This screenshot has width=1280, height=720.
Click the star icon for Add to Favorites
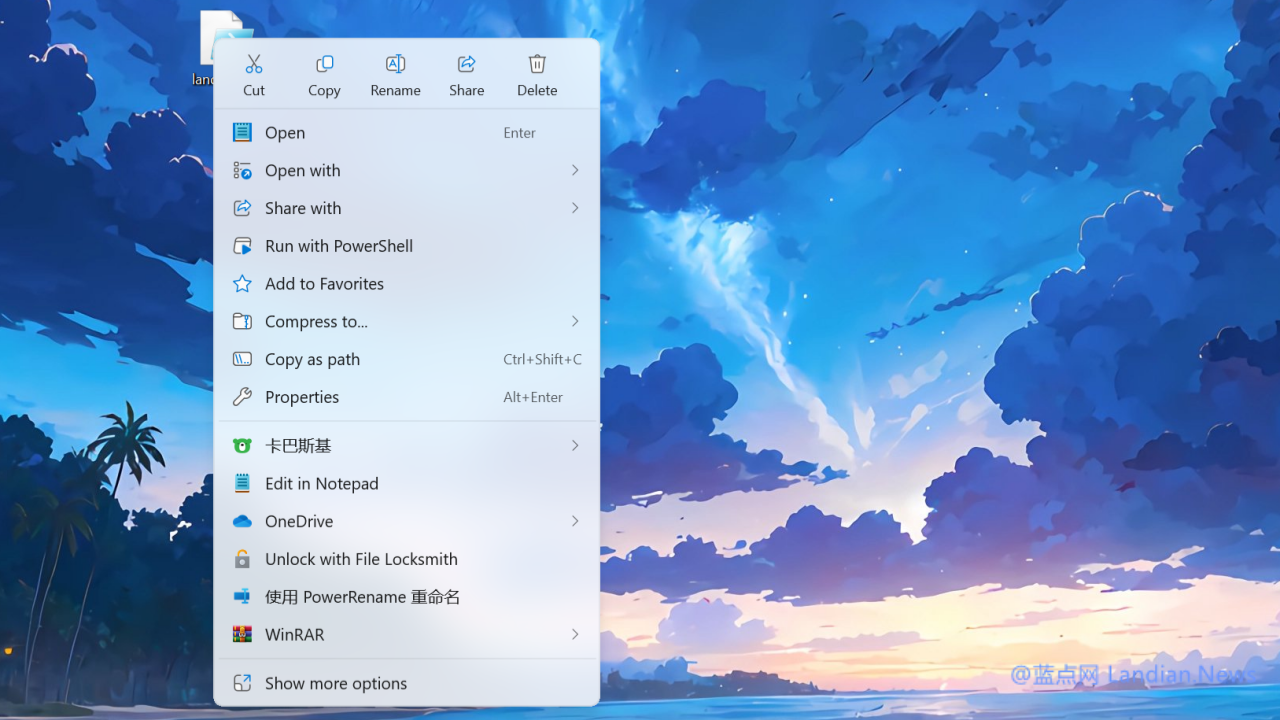tap(242, 284)
